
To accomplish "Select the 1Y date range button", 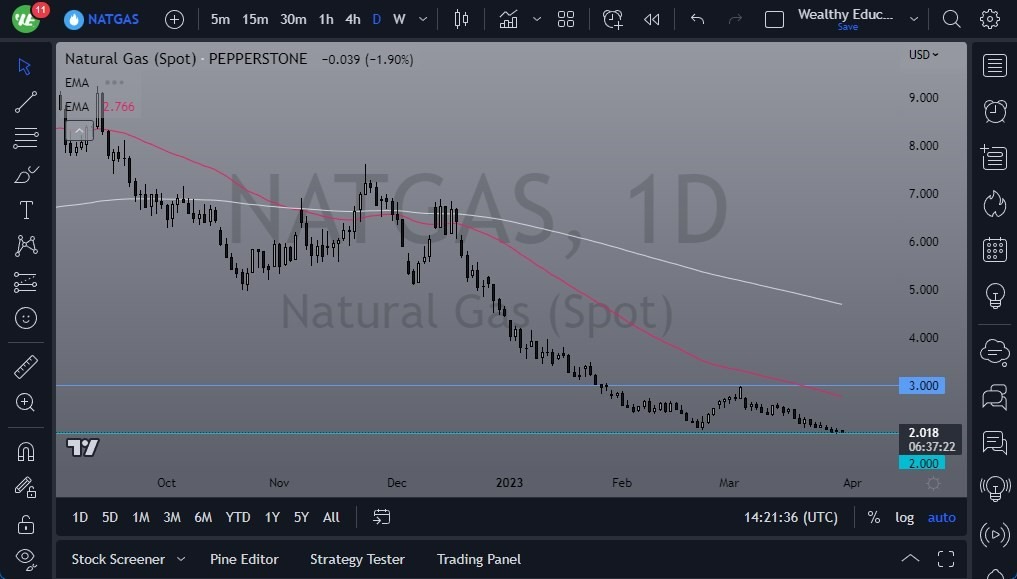I will click(x=271, y=517).
